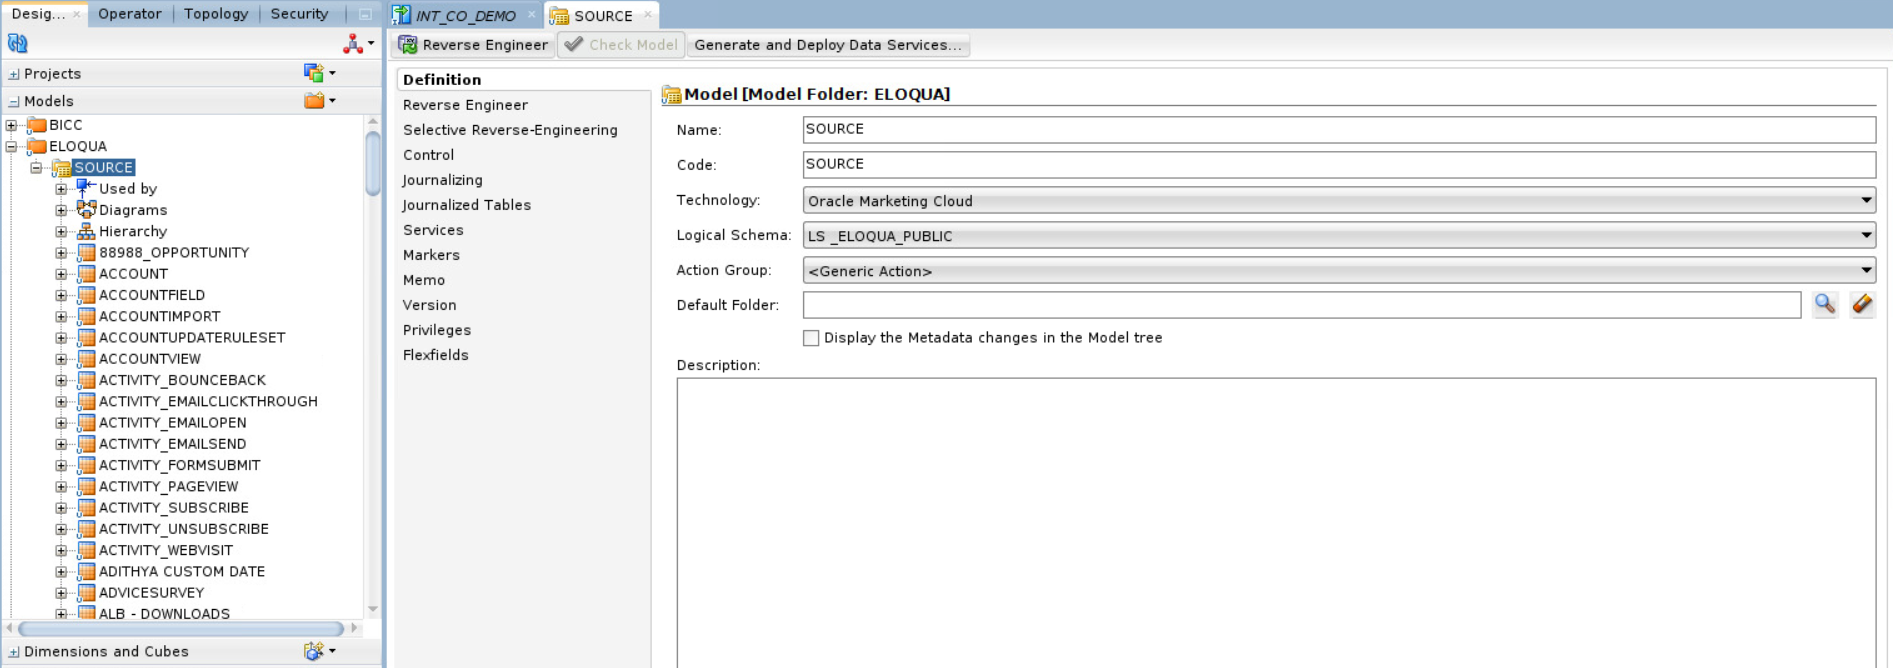This screenshot has height=668, width=1893.
Task: Select Selective Reverse-Engineering section
Action: (x=510, y=130)
